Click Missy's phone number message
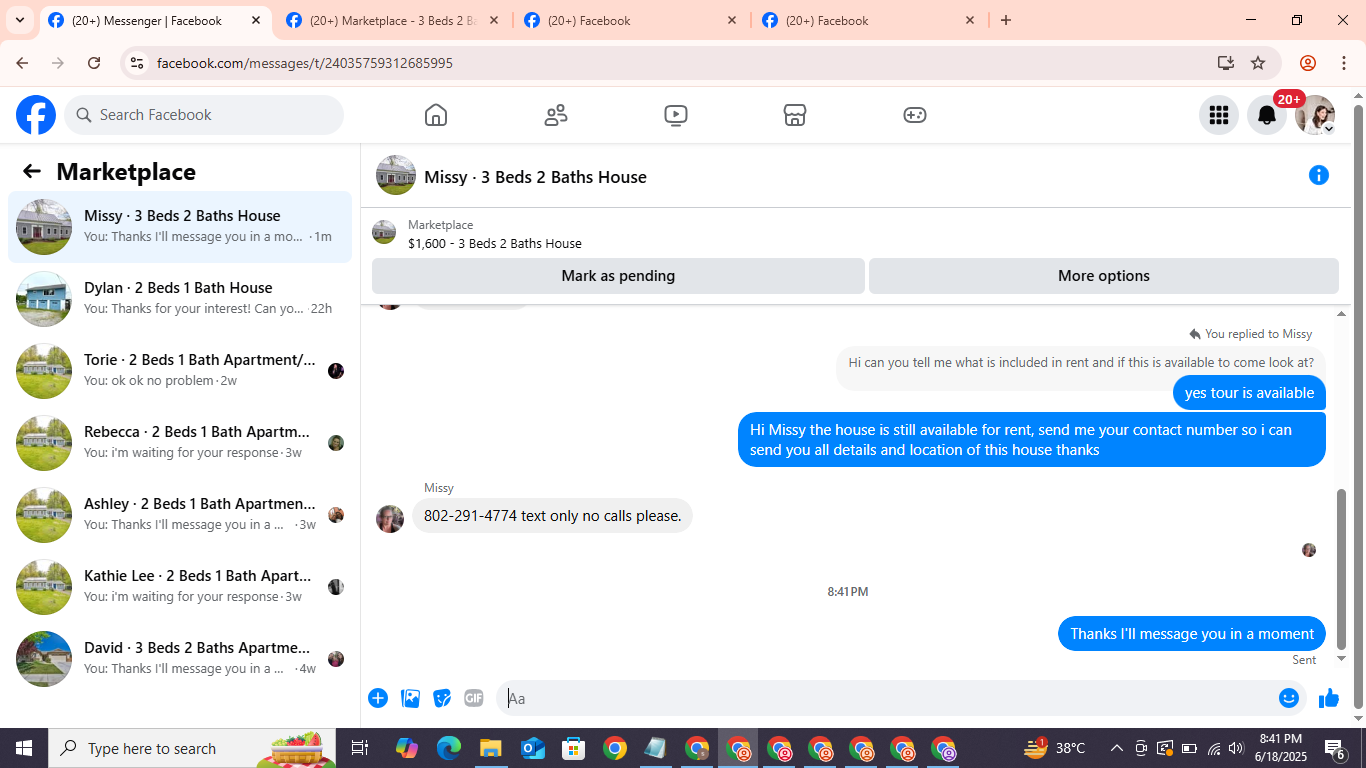Image resolution: width=1366 pixels, height=768 pixels. 552,516
